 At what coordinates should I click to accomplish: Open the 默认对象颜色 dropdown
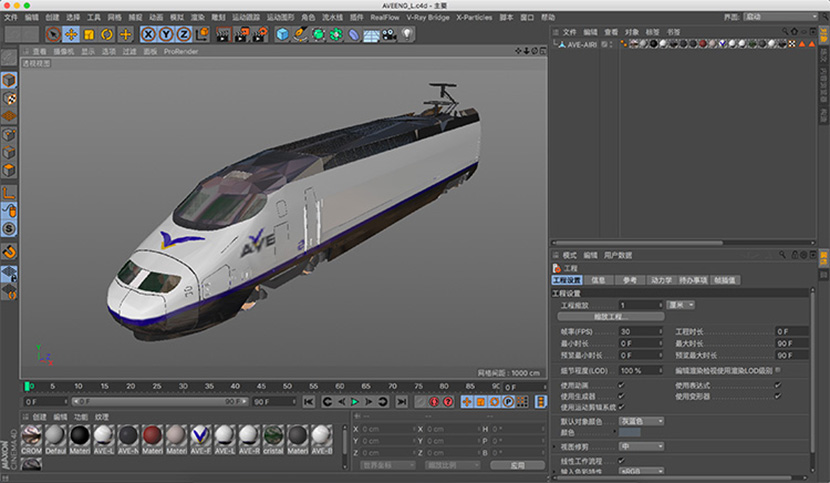[642, 421]
